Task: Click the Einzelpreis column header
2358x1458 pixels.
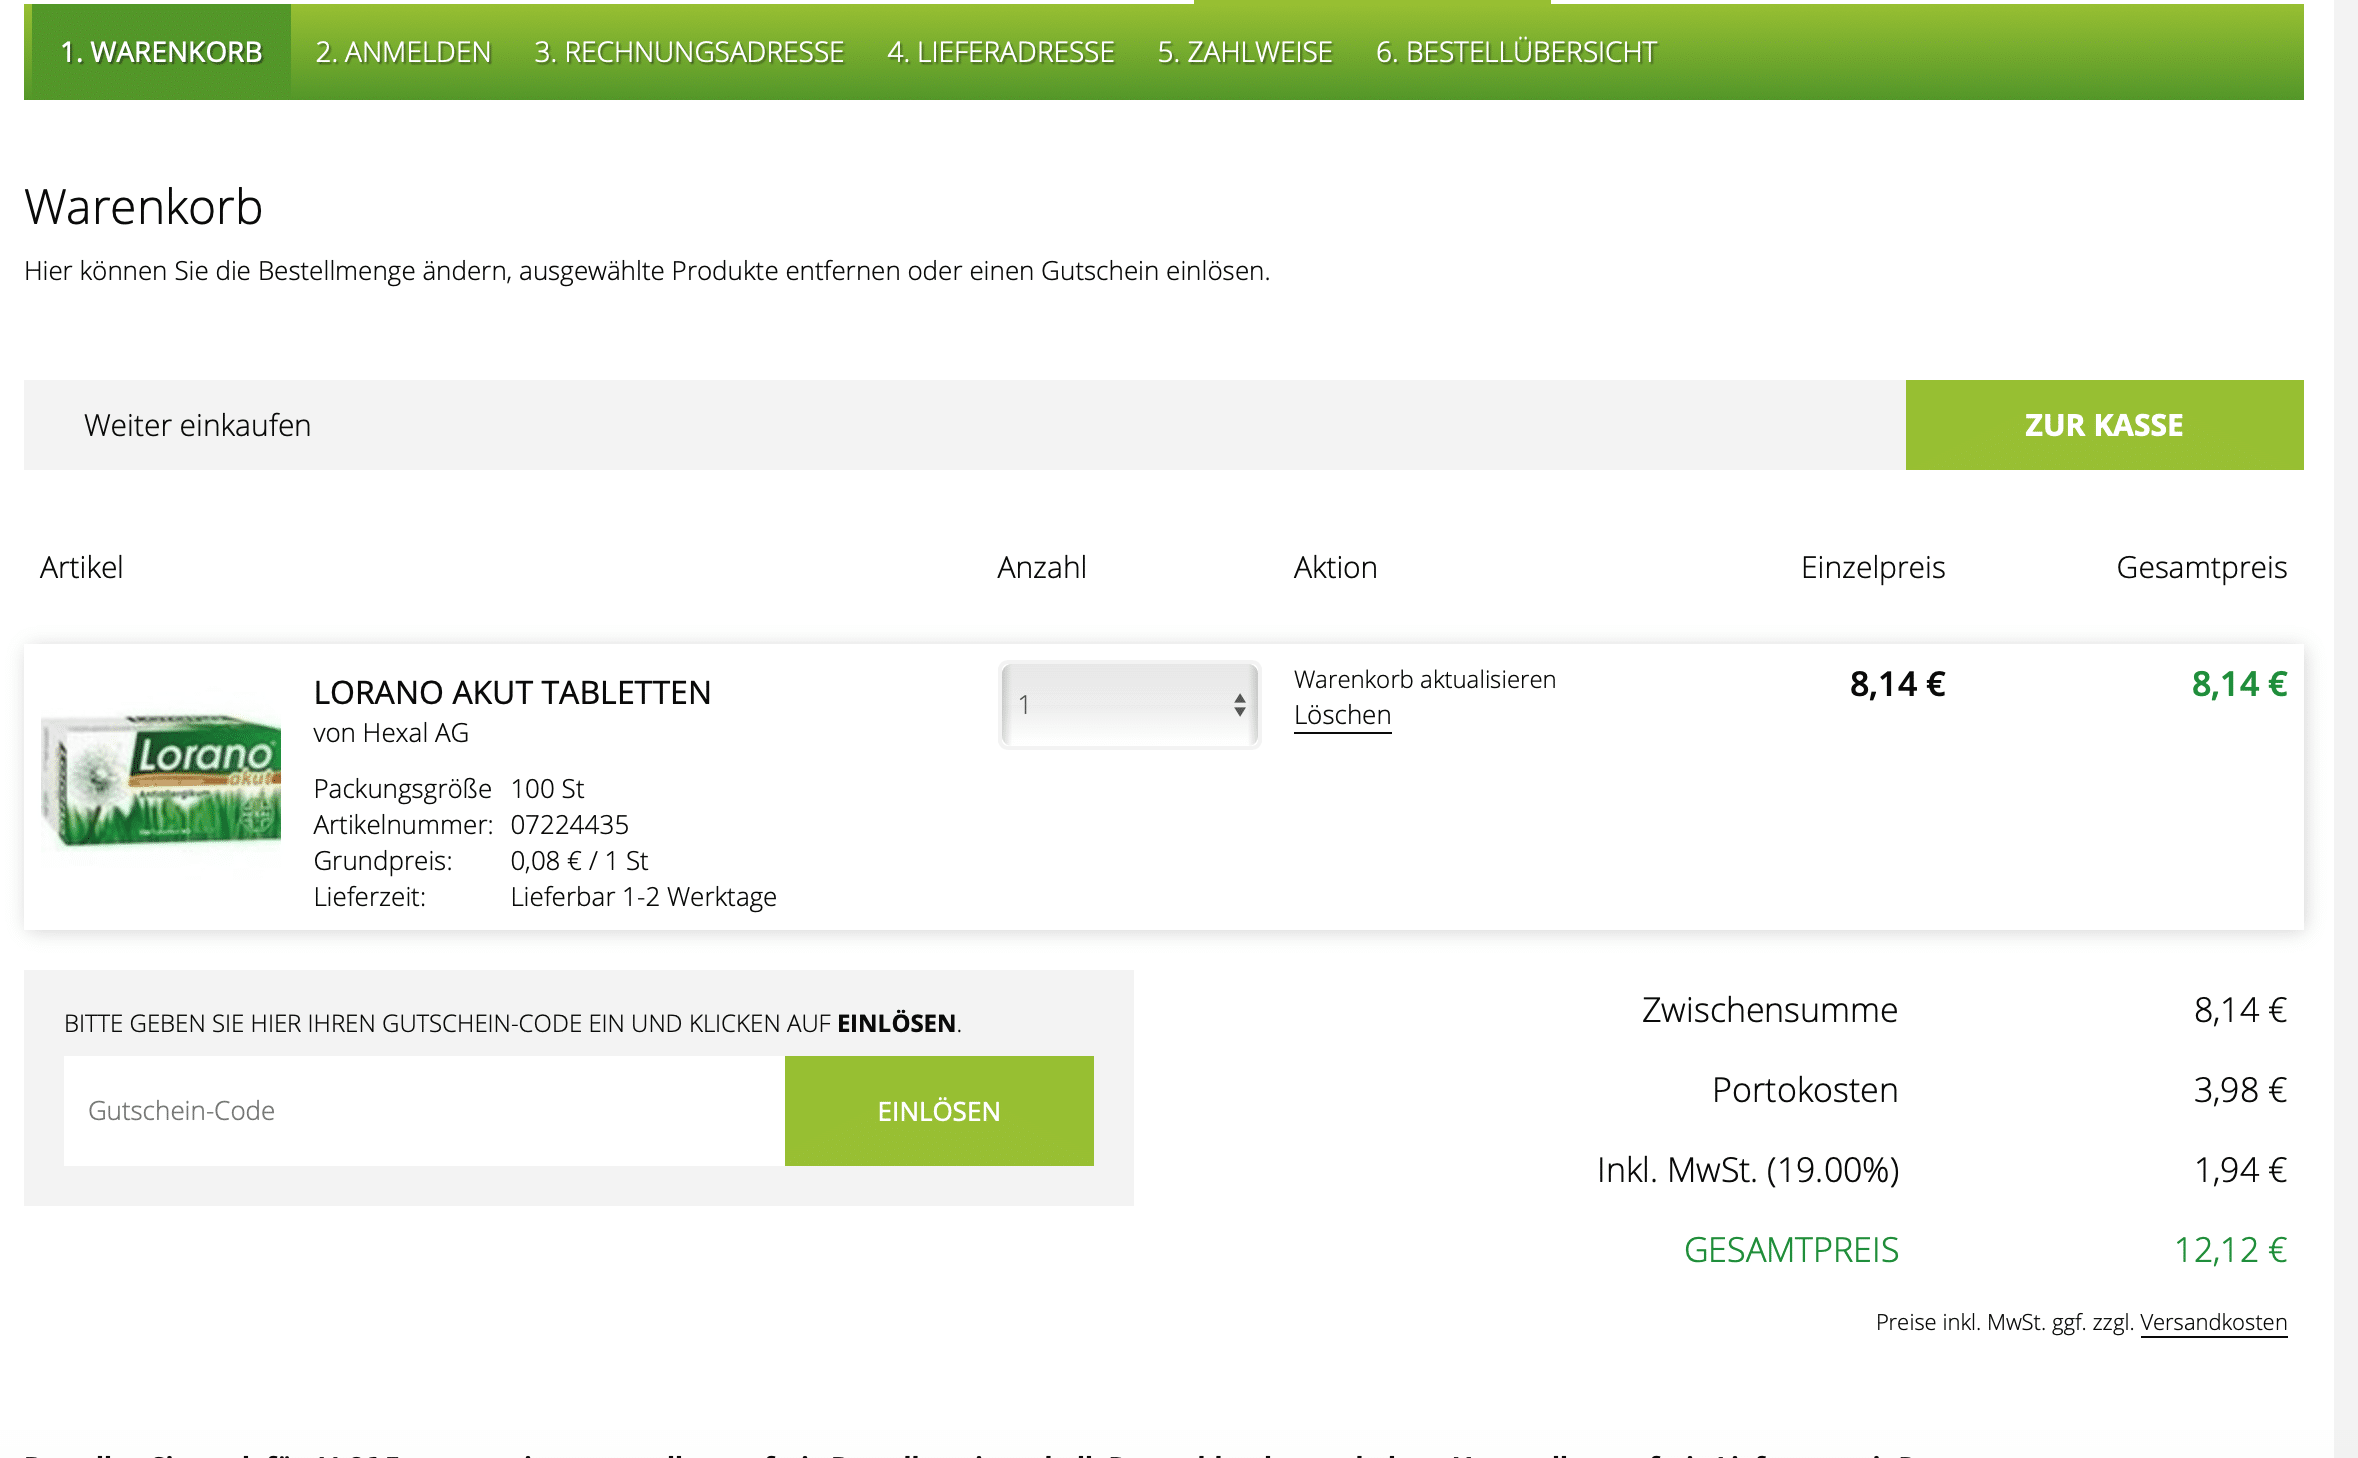Action: pos(1872,567)
